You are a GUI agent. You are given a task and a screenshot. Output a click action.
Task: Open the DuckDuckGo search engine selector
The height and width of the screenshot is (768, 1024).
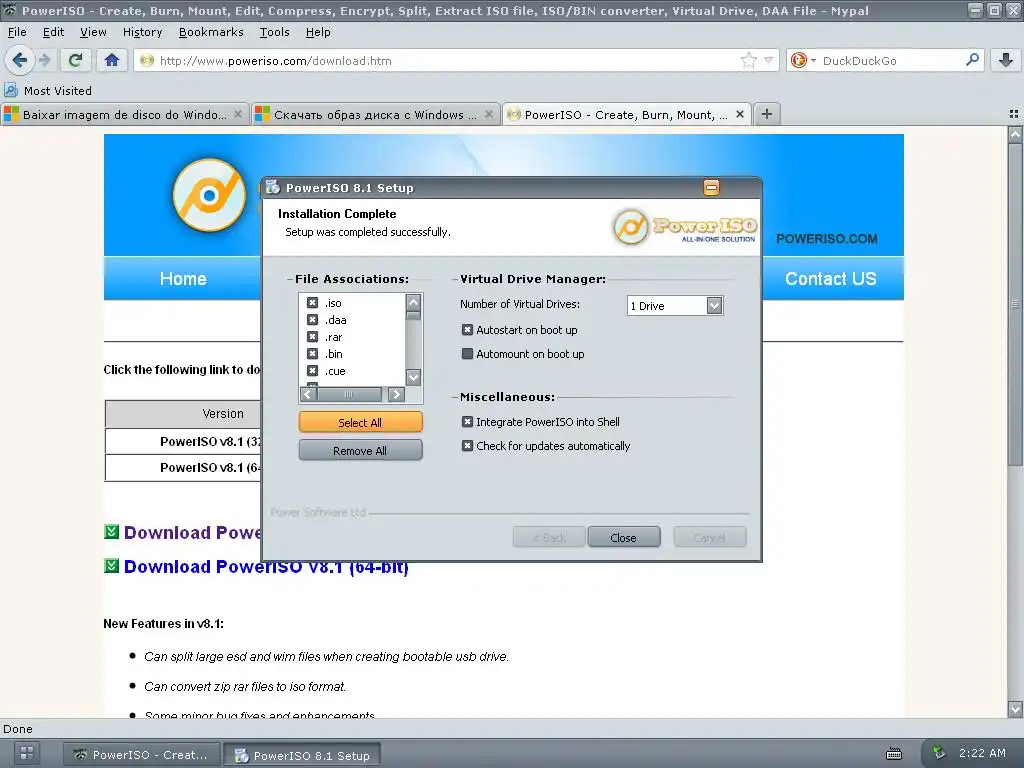803,61
